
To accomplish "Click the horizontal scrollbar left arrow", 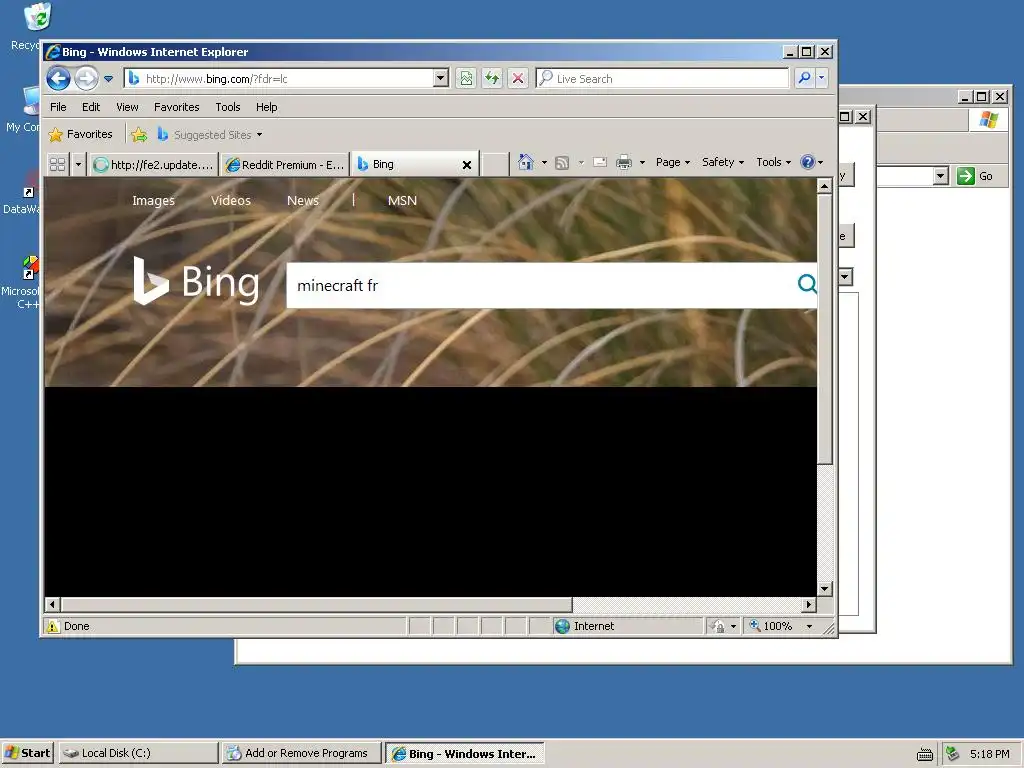I will (x=52, y=604).
